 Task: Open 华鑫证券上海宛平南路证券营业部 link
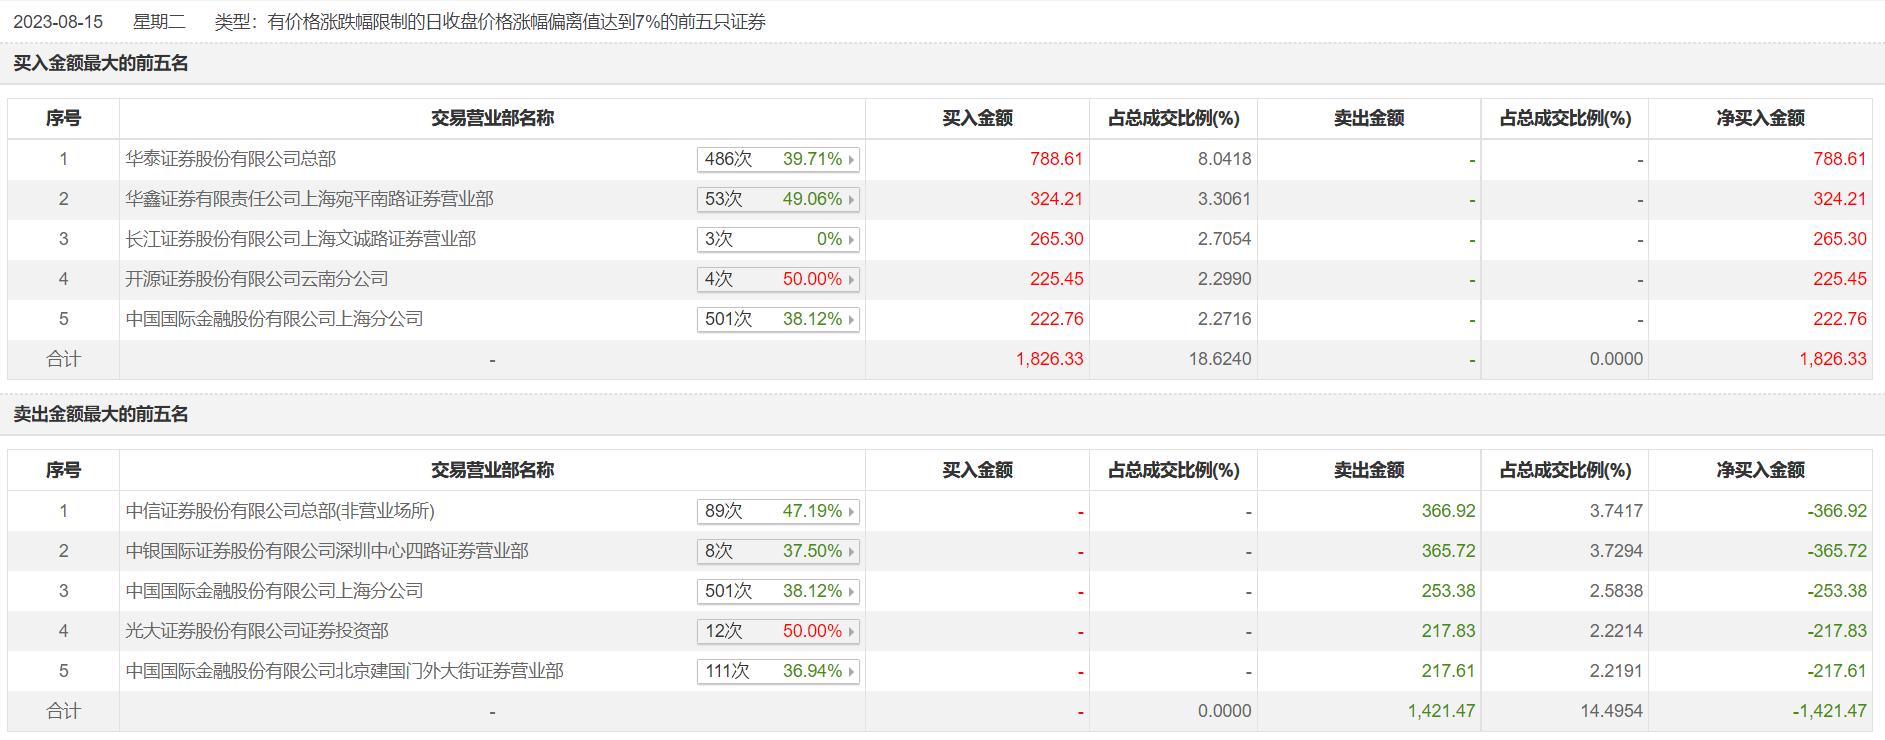309,199
